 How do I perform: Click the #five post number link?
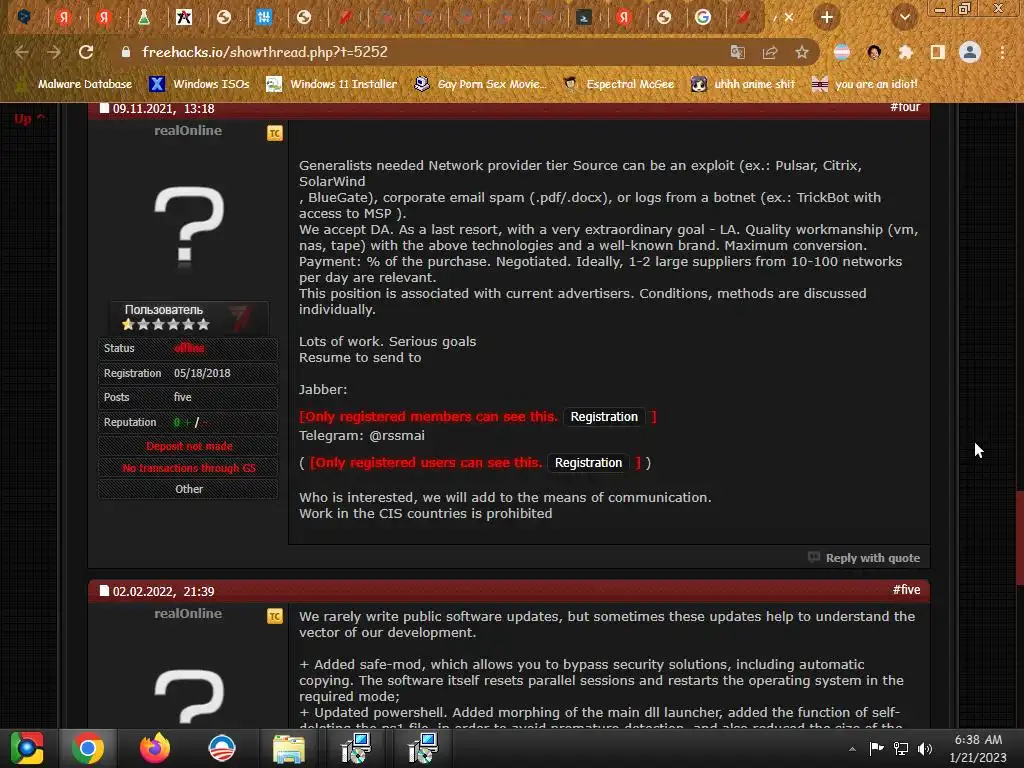click(906, 590)
